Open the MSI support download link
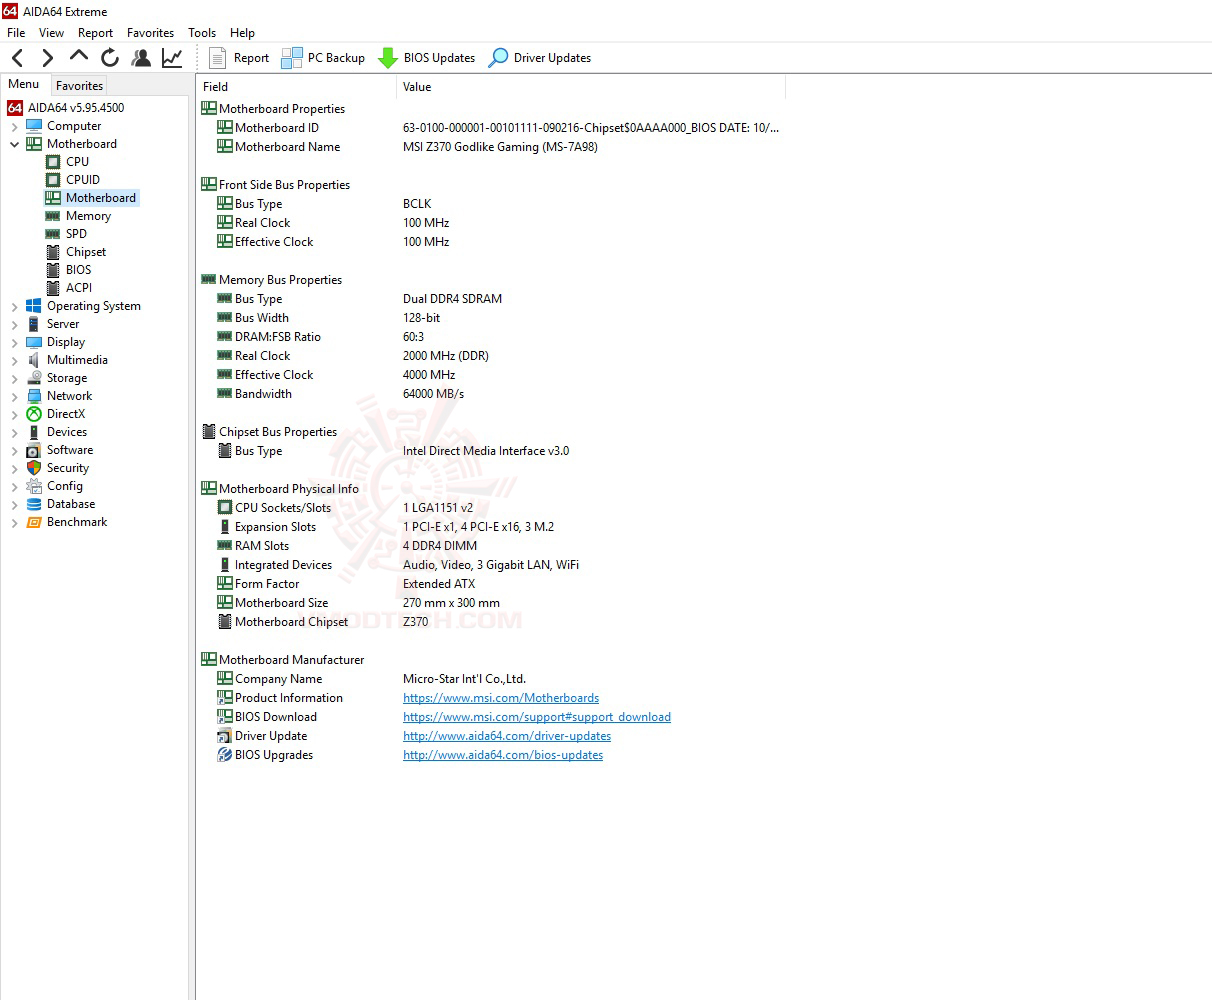The width and height of the screenshot is (1212, 1000). [537, 717]
